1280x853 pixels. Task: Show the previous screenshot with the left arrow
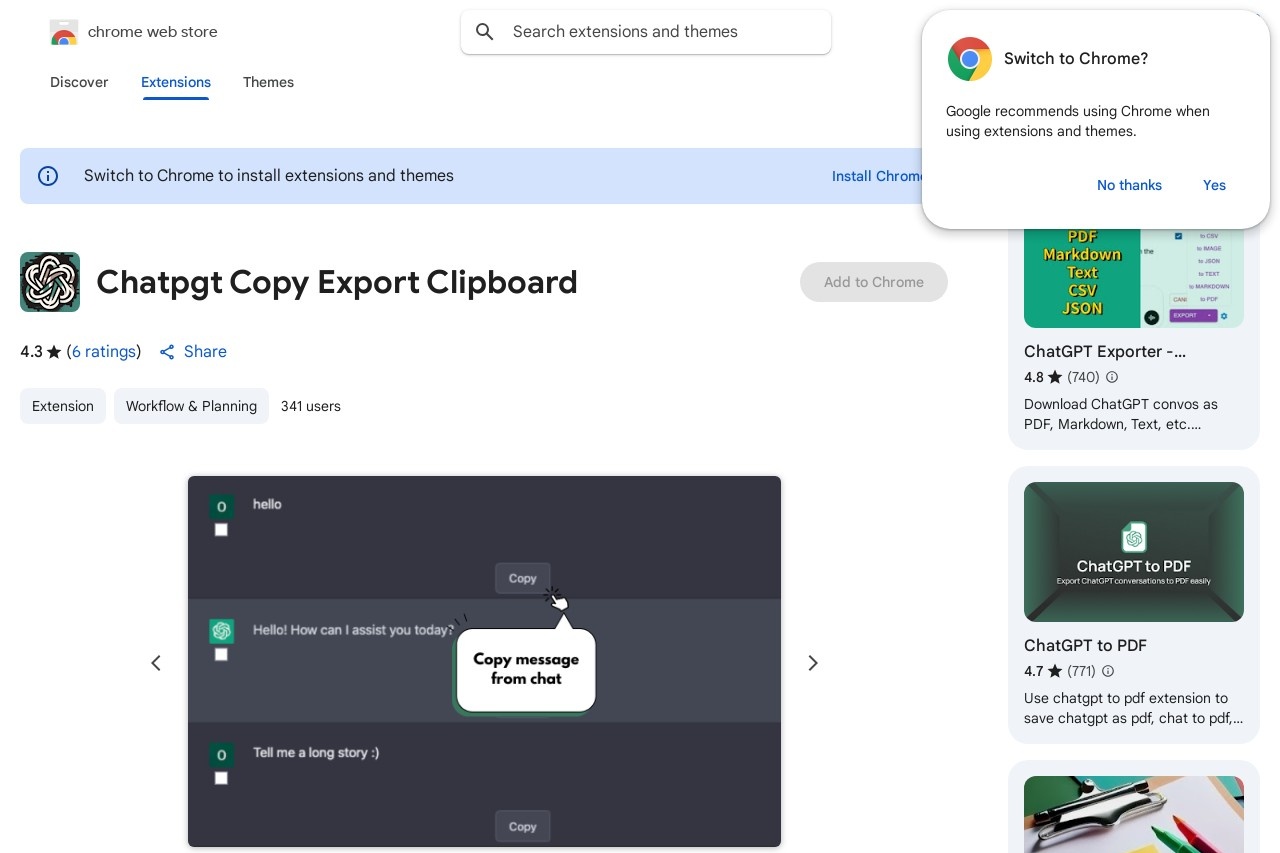pos(156,663)
